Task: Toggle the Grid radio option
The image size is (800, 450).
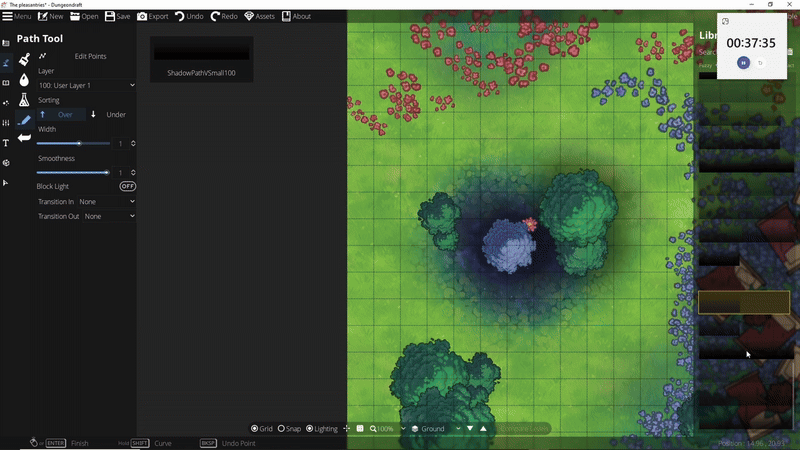Action: point(255,429)
